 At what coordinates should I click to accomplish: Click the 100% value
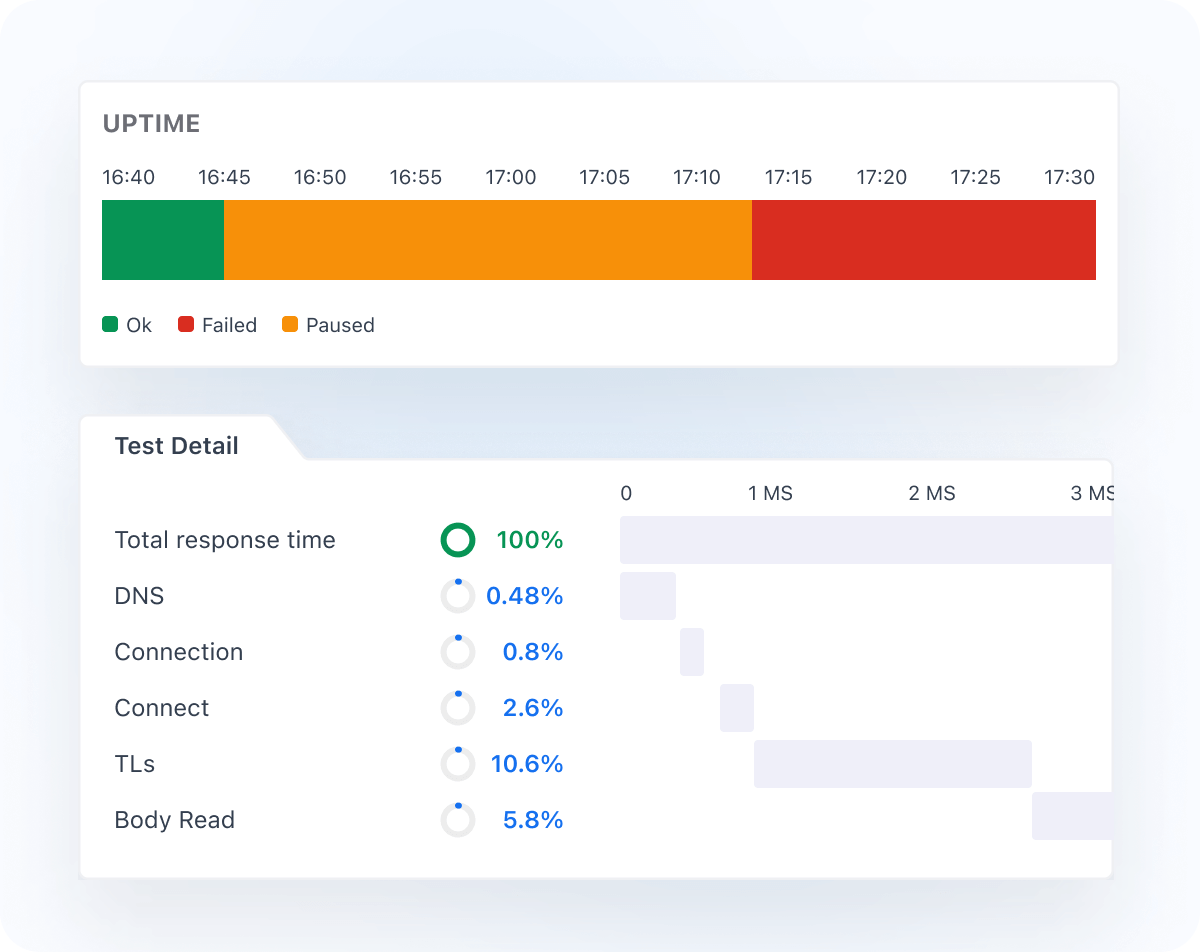(x=530, y=540)
